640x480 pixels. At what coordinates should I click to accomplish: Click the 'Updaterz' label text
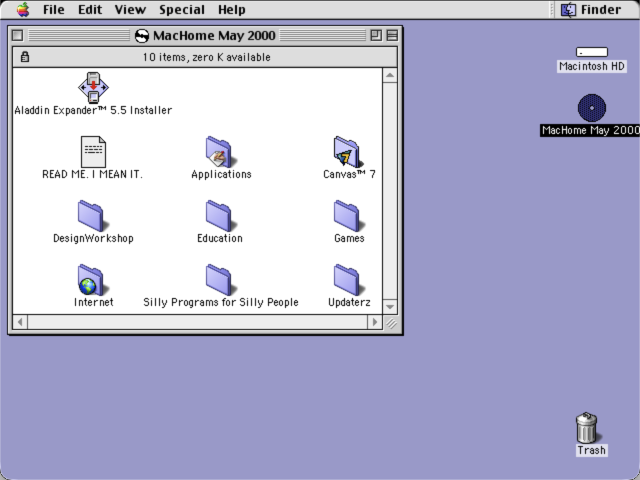tap(349, 302)
